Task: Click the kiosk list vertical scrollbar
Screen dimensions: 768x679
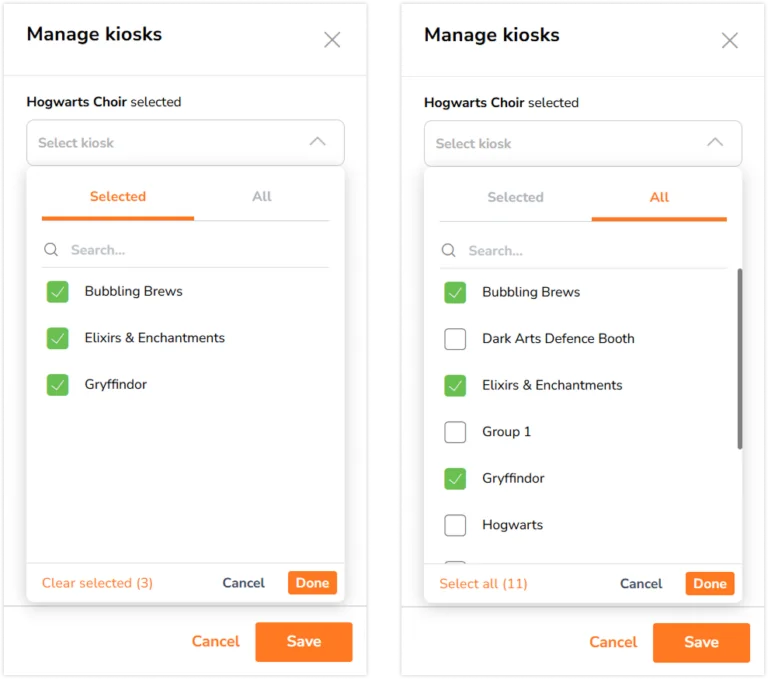Action: (x=739, y=359)
